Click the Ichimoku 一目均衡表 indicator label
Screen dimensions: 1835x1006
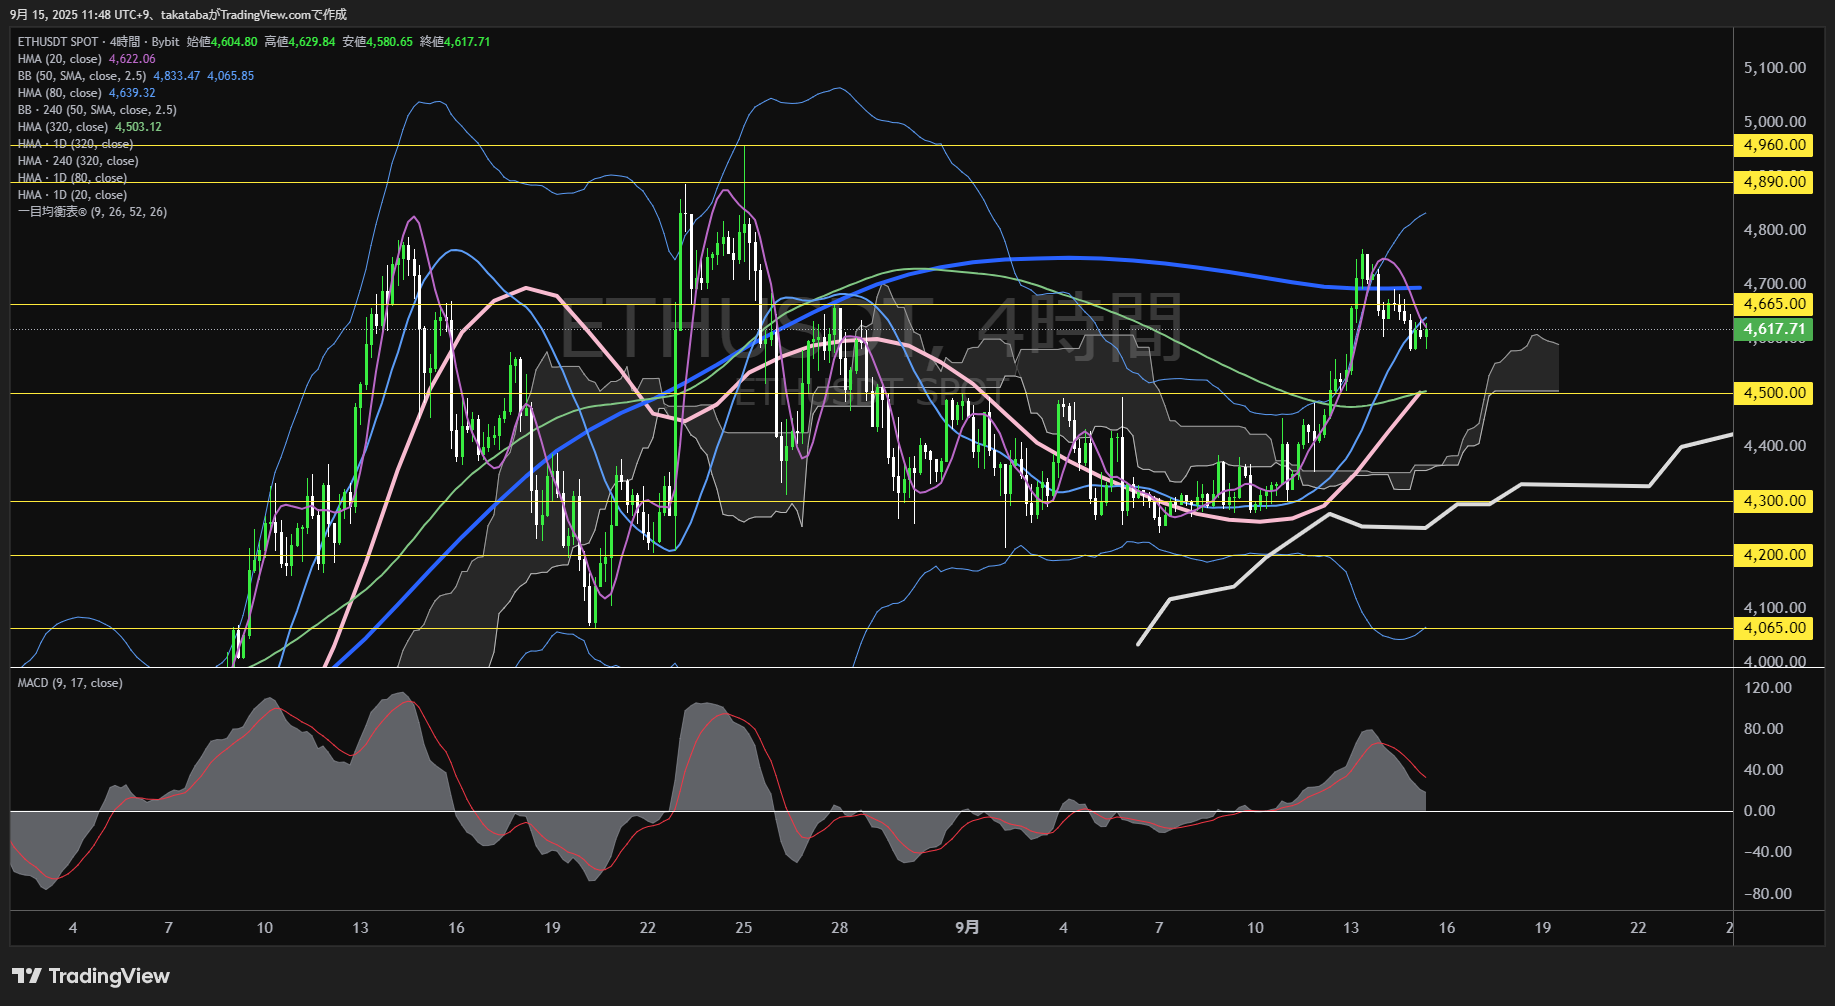92,212
